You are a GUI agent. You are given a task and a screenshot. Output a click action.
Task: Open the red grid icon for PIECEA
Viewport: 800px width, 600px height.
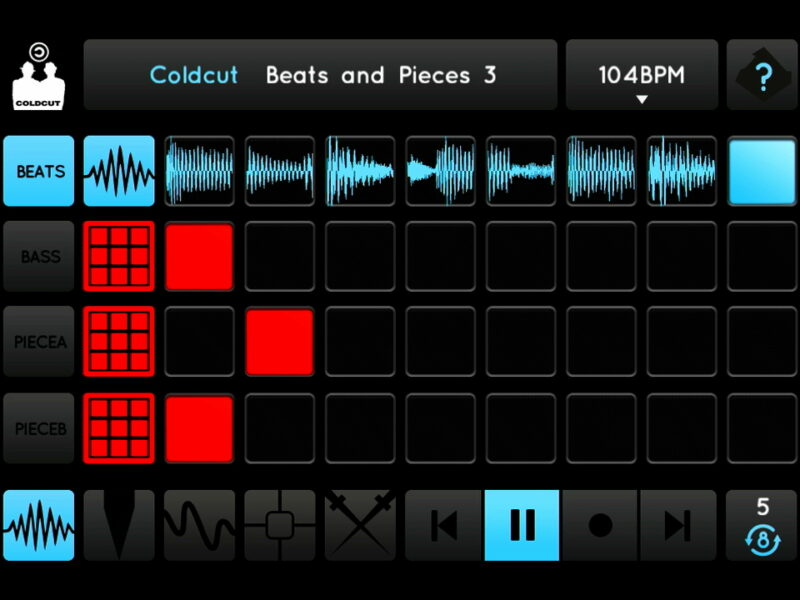(x=119, y=342)
